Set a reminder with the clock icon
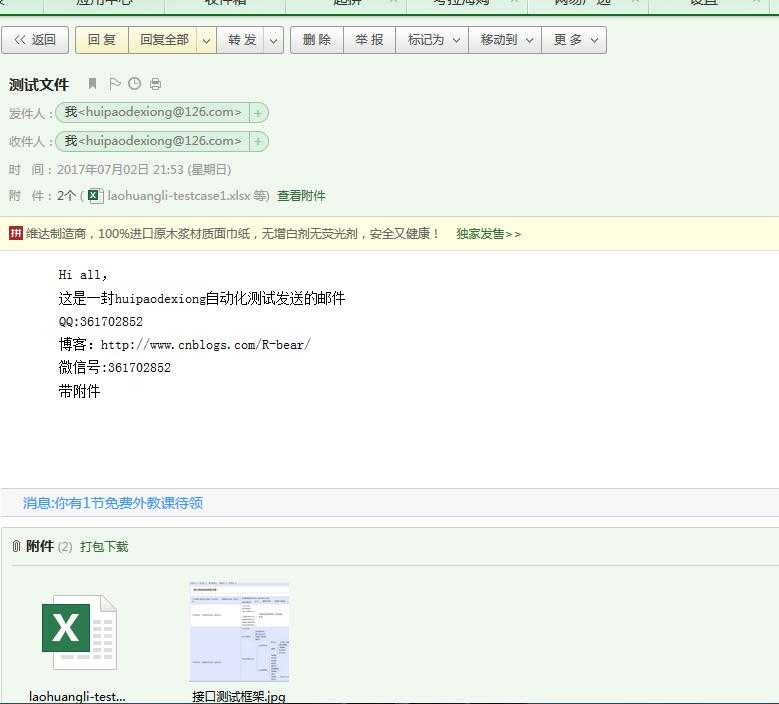779x704 pixels. coord(135,83)
